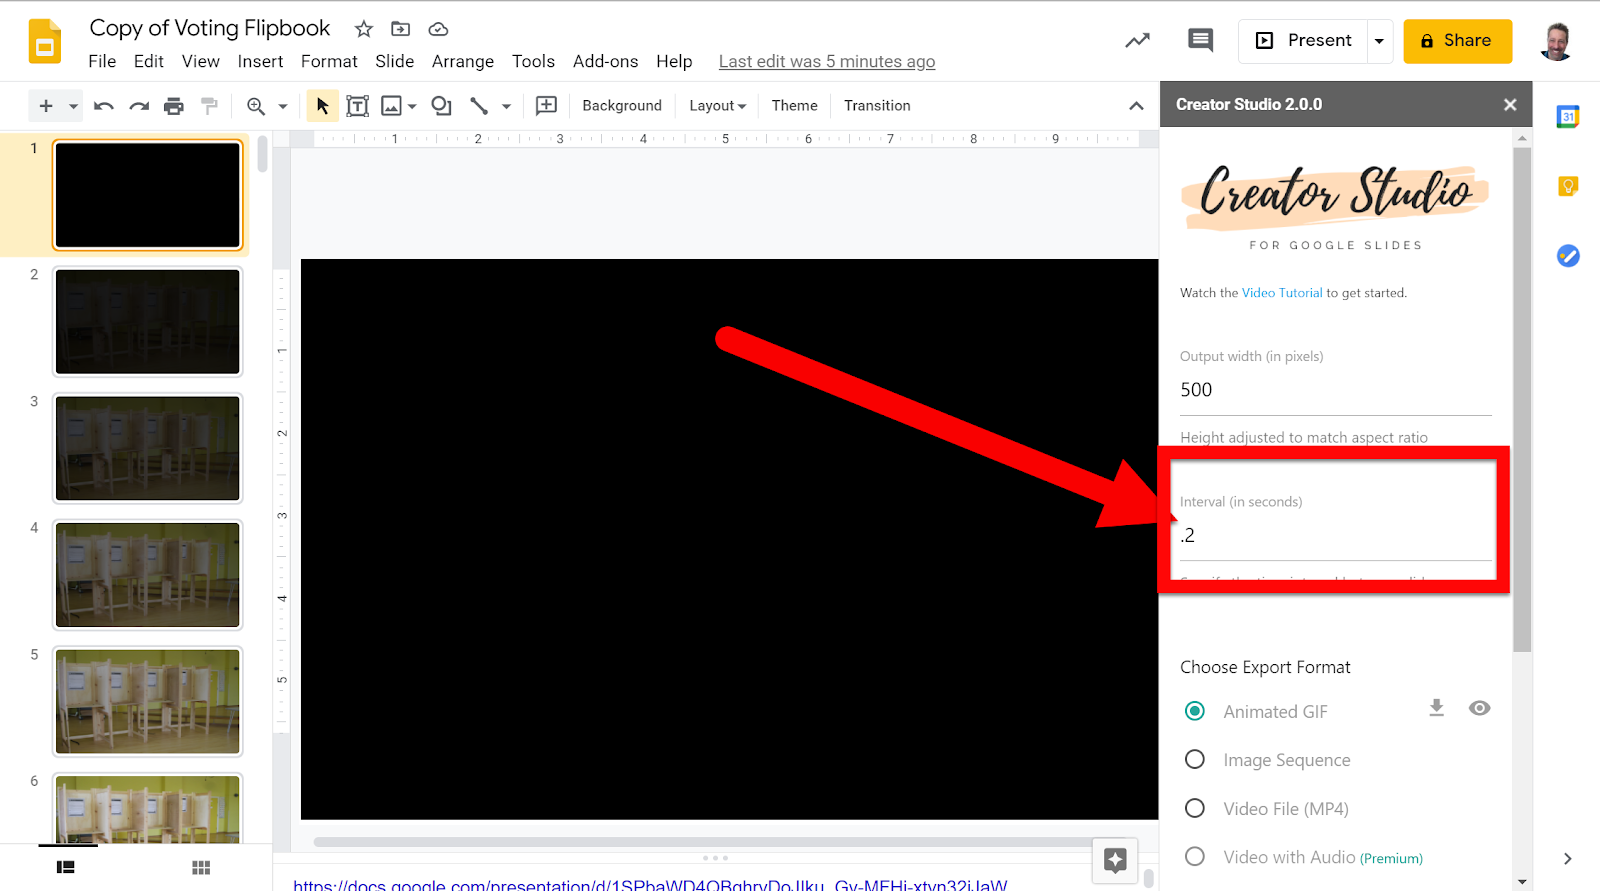The image size is (1600, 891).
Task: Click the Output width input field
Action: pyautogui.click(x=1335, y=390)
